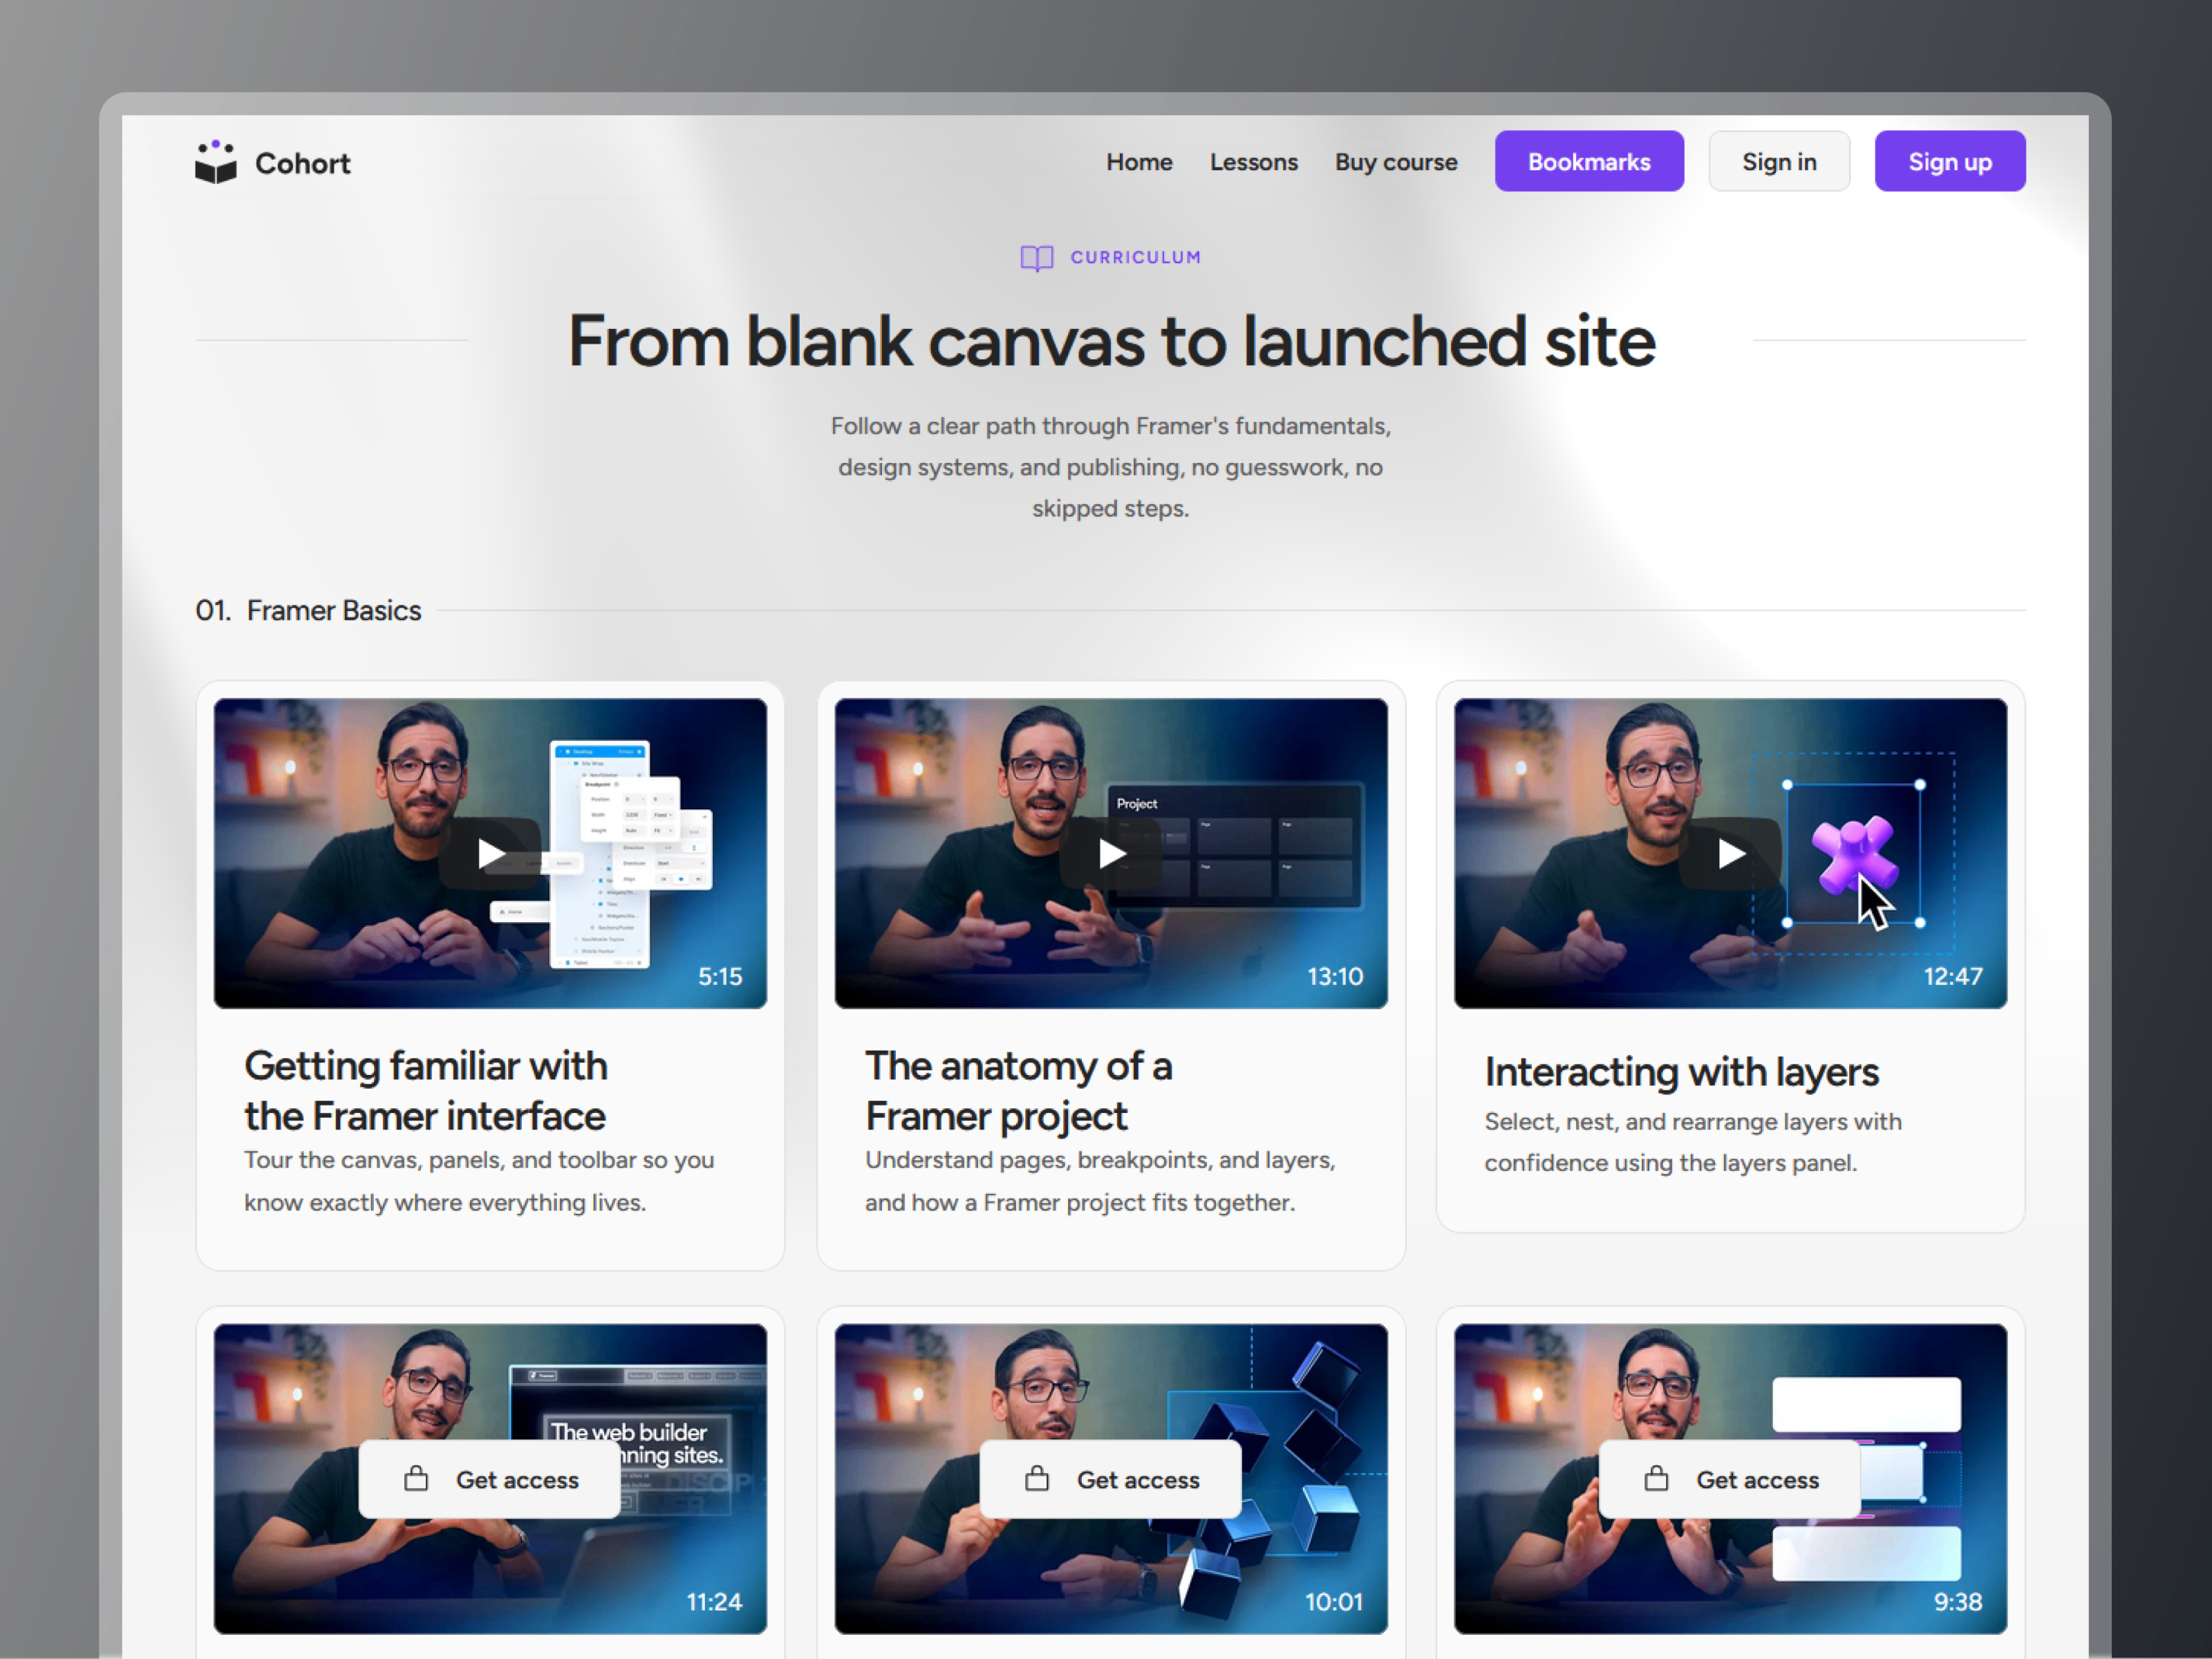Select the 5:15 video thumbnail
The image size is (2212, 1659).
pos(490,853)
